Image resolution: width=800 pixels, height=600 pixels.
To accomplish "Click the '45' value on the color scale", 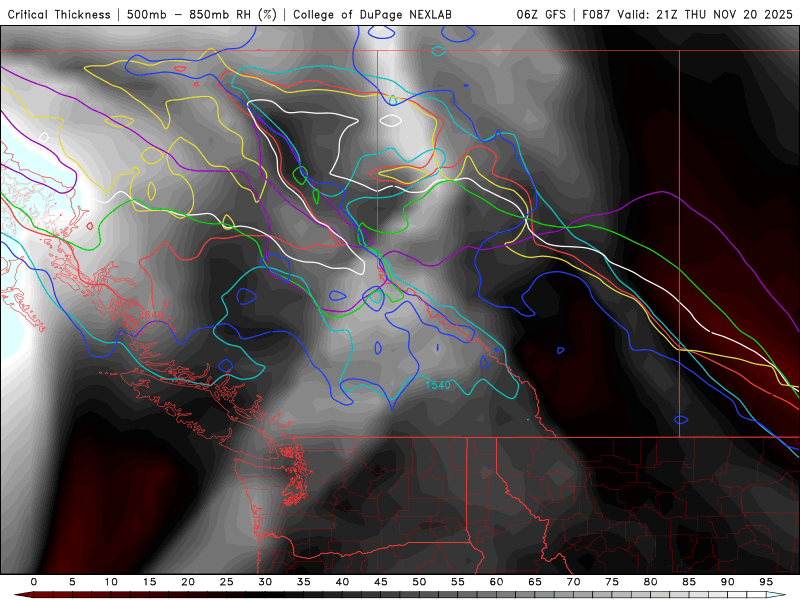I will [x=381, y=582].
